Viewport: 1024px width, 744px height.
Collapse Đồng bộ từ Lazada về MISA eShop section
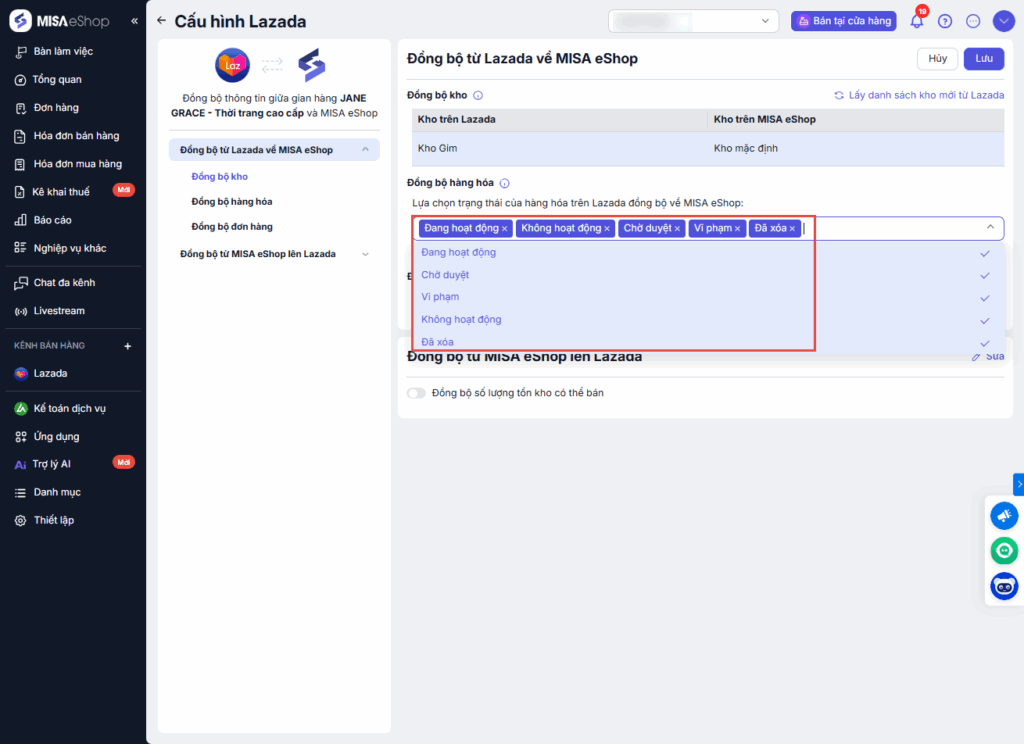pos(365,150)
